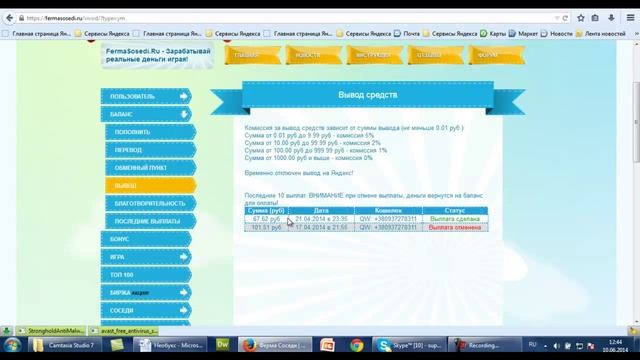Open the Главная site navigation tab
Image resolution: width=640 pixels, height=360 pixels.
(x=253, y=55)
